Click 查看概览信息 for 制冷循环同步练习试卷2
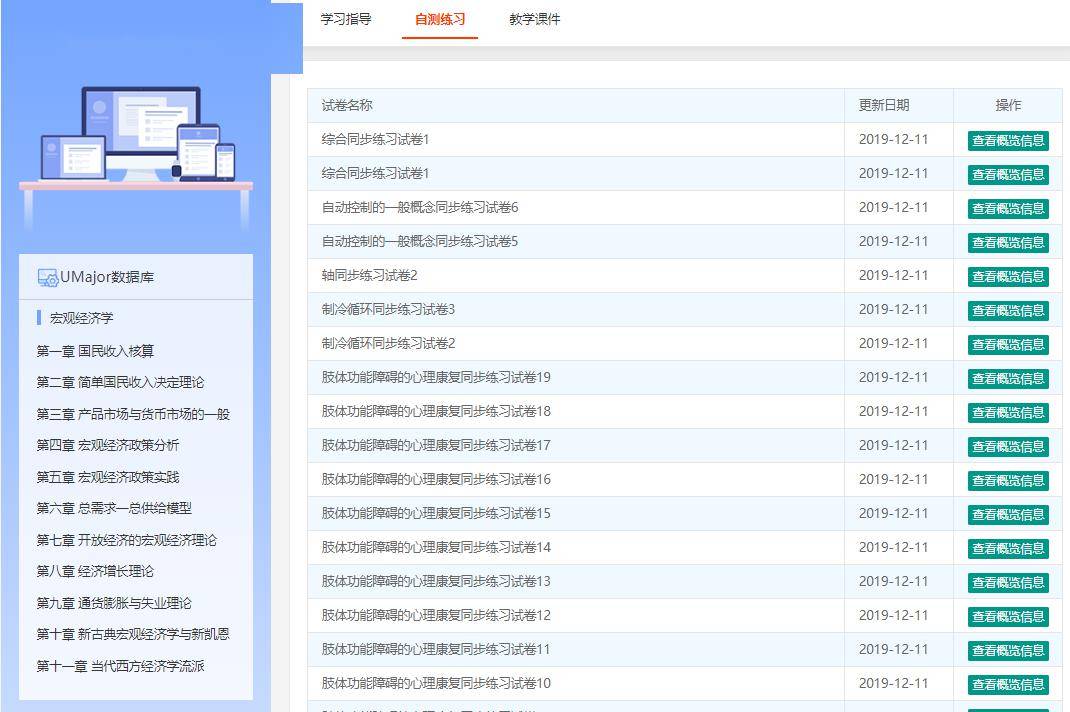The image size is (1070, 712). [x=1008, y=345]
